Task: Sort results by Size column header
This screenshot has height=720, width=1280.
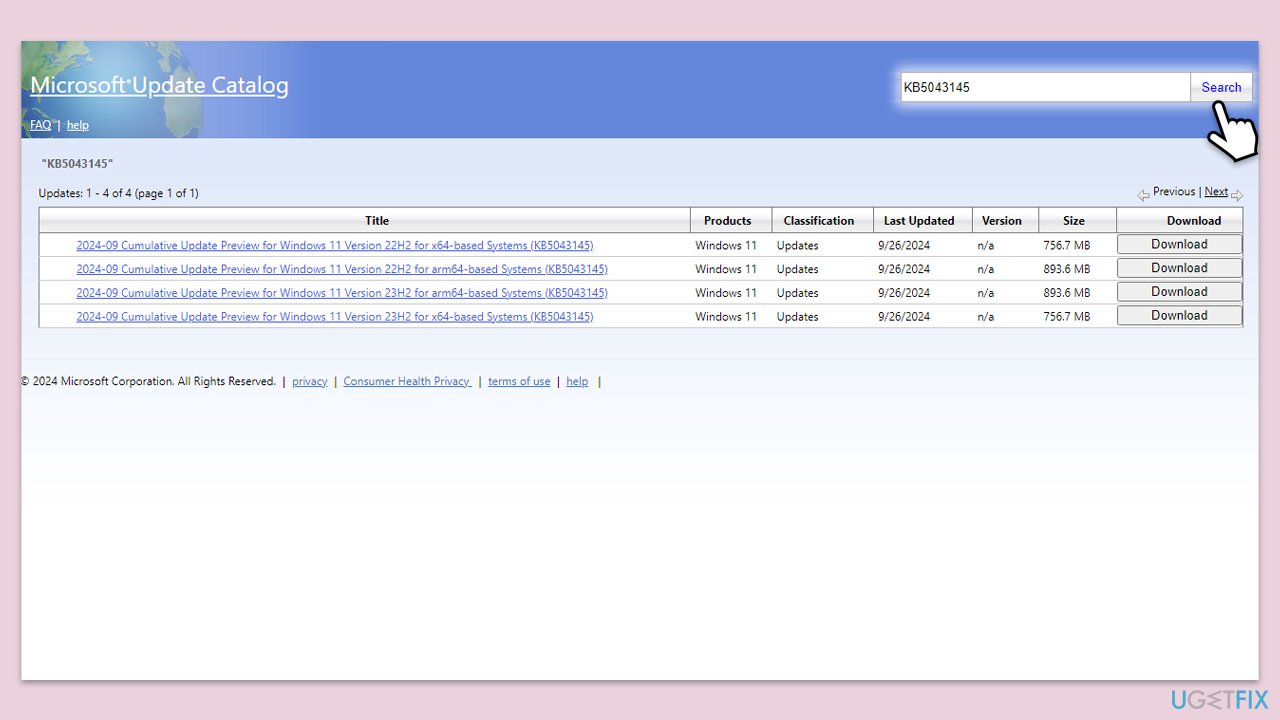Action: tap(1073, 221)
